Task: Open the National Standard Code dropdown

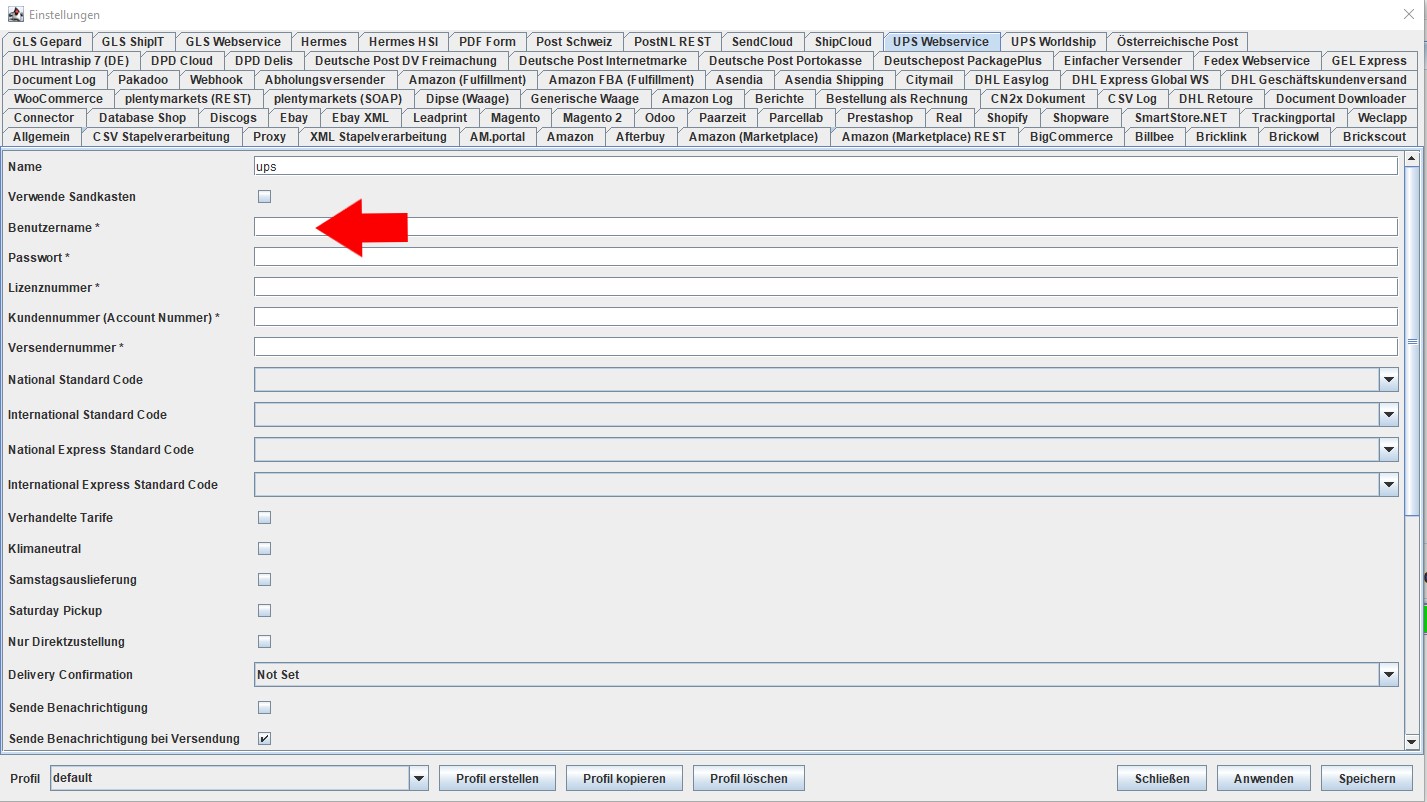Action: (x=1388, y=380)
